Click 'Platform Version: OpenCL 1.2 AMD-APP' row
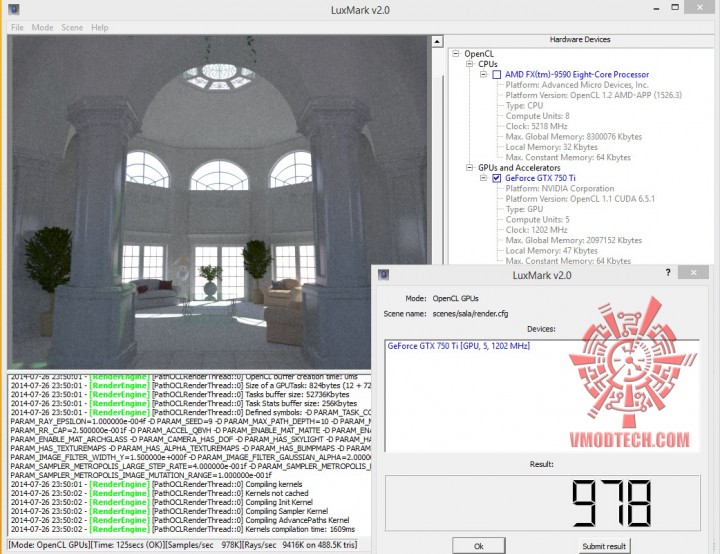Image resolution: width=720 pixels, height=554 pixels. (x=593, y=95)
